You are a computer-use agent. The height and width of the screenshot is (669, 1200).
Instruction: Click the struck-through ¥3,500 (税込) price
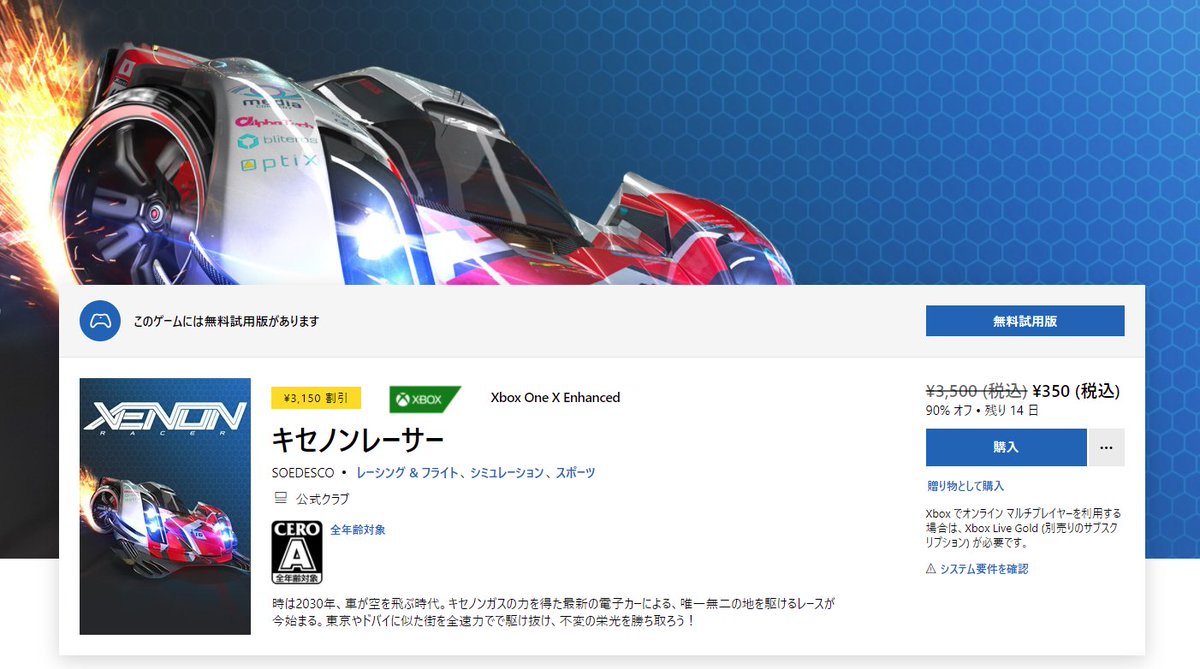(x=976, y=391)
